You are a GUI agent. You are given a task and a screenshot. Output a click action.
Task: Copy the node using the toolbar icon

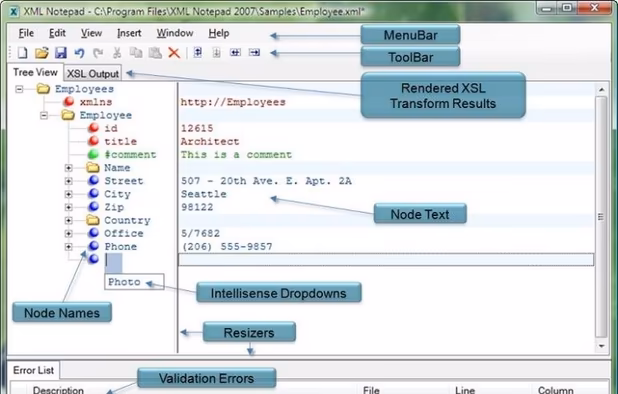coord(136,52)
